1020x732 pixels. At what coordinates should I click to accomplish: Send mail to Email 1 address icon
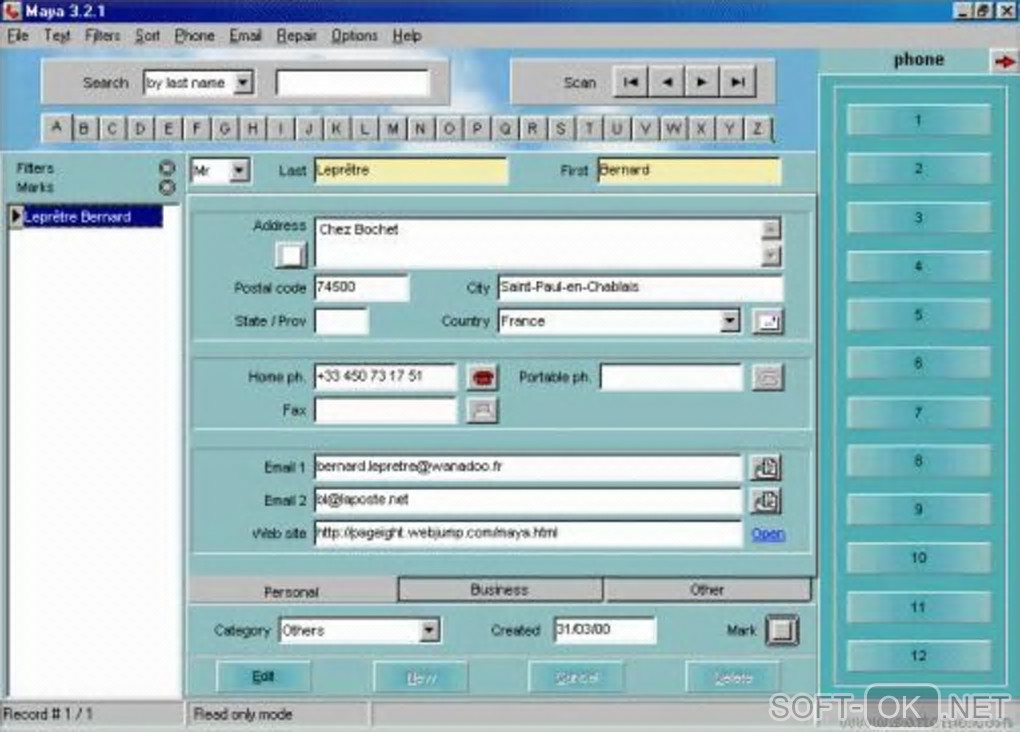pos(766,467)
